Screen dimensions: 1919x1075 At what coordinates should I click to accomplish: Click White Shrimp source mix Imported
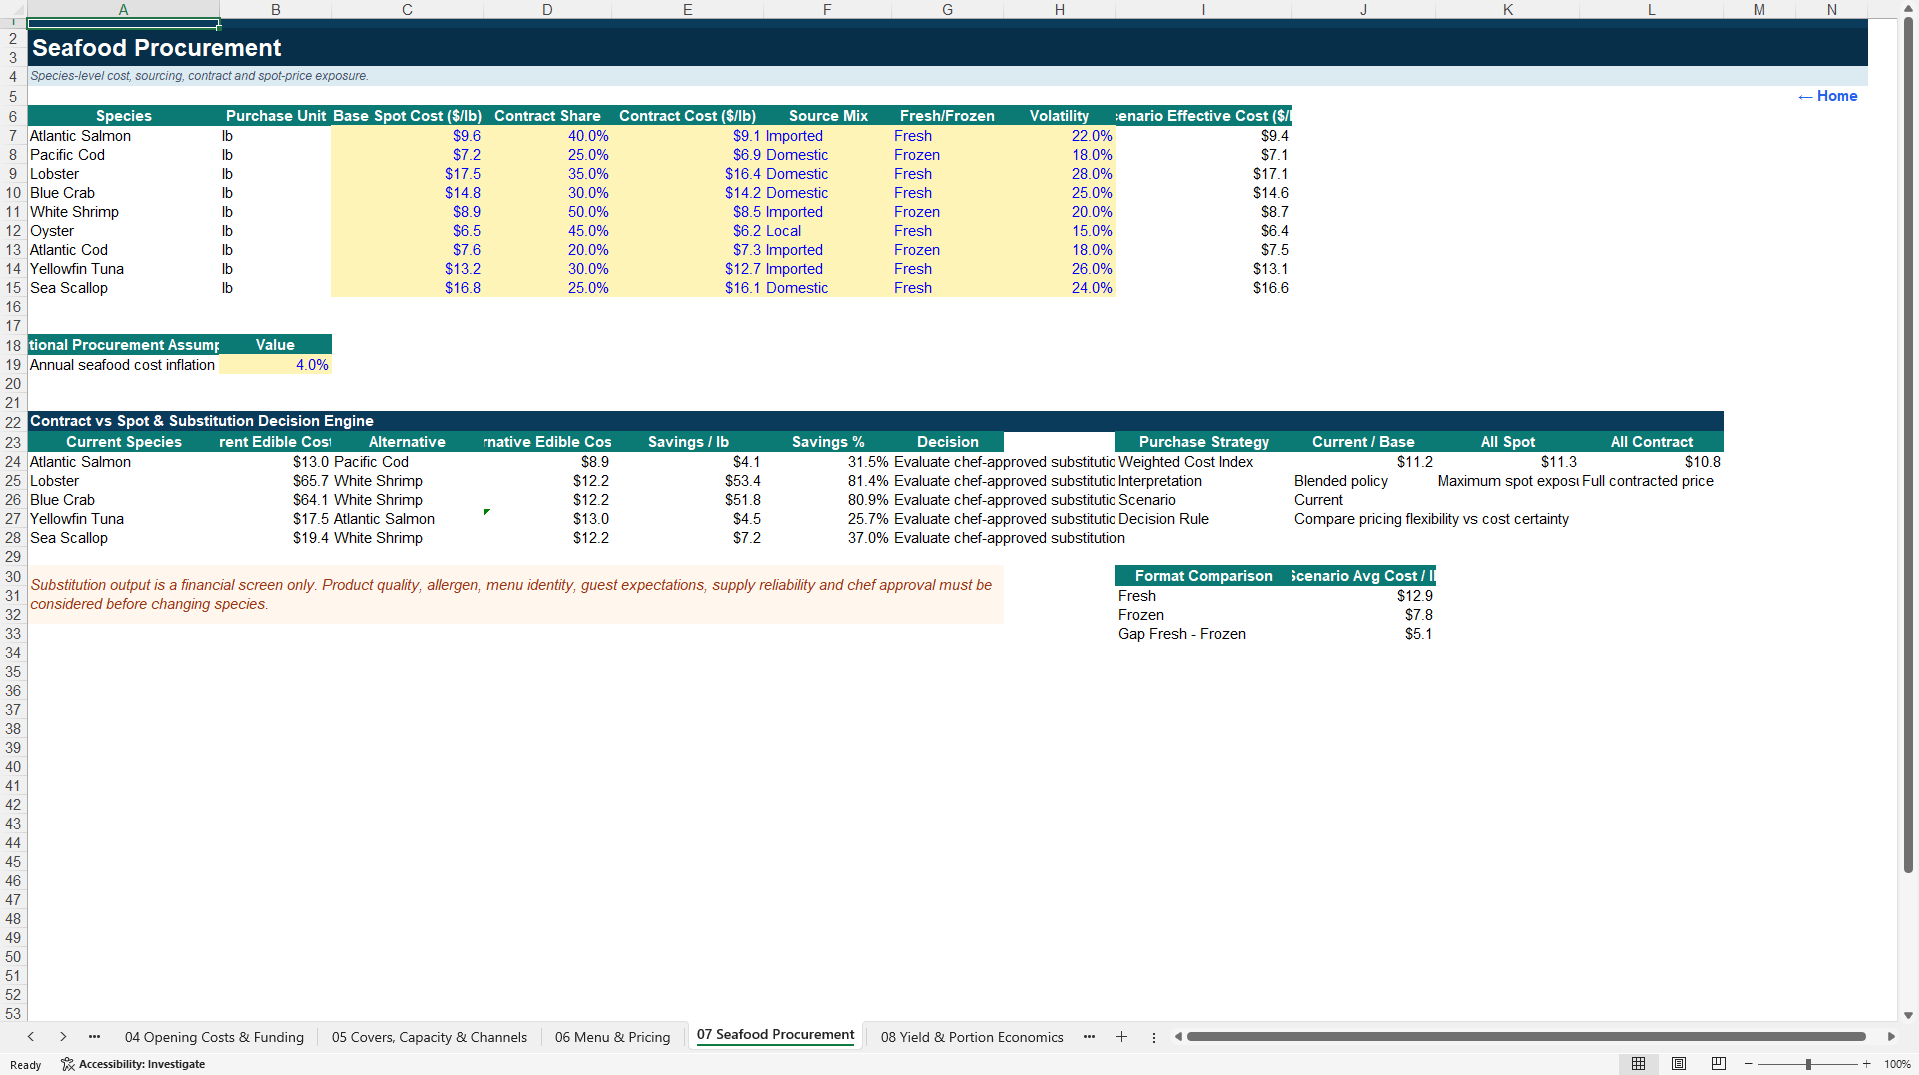point(827,212)
